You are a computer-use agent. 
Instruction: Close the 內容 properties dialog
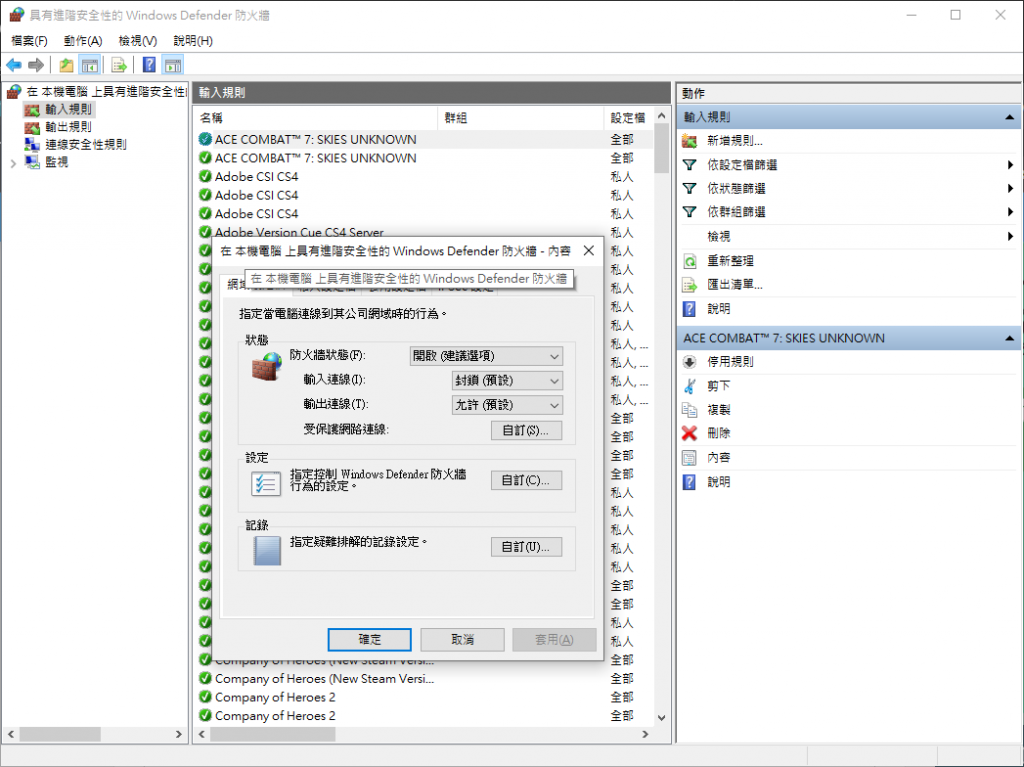pos(588,251)
